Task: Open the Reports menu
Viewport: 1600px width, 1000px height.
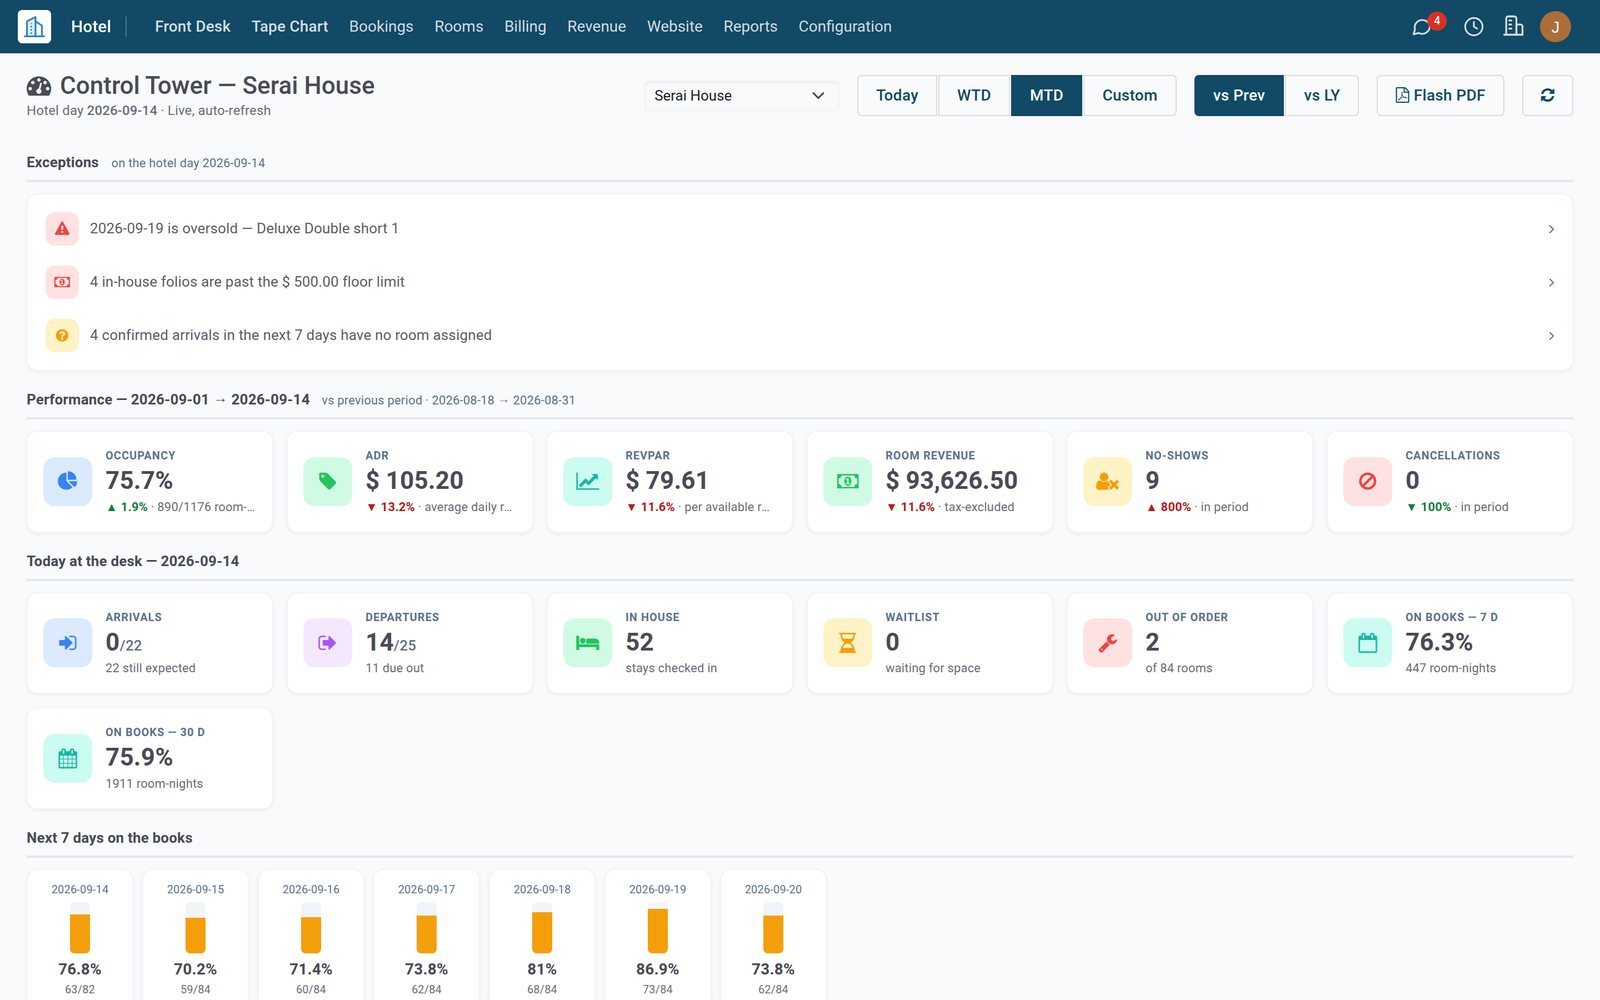Action: point(750,26)
